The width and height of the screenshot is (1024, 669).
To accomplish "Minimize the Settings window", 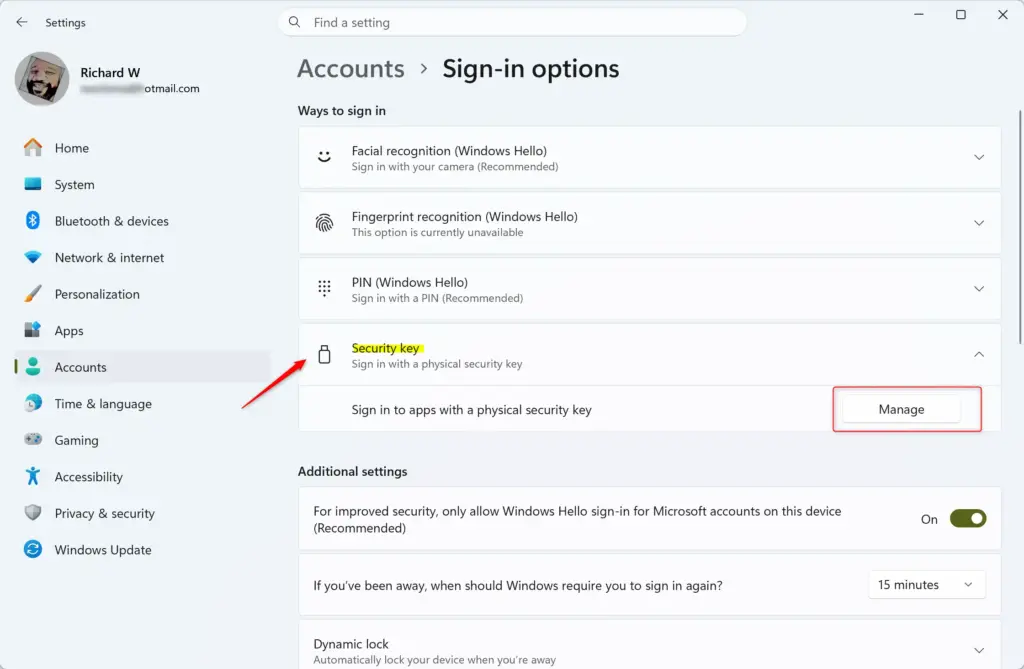I will 919,14.
